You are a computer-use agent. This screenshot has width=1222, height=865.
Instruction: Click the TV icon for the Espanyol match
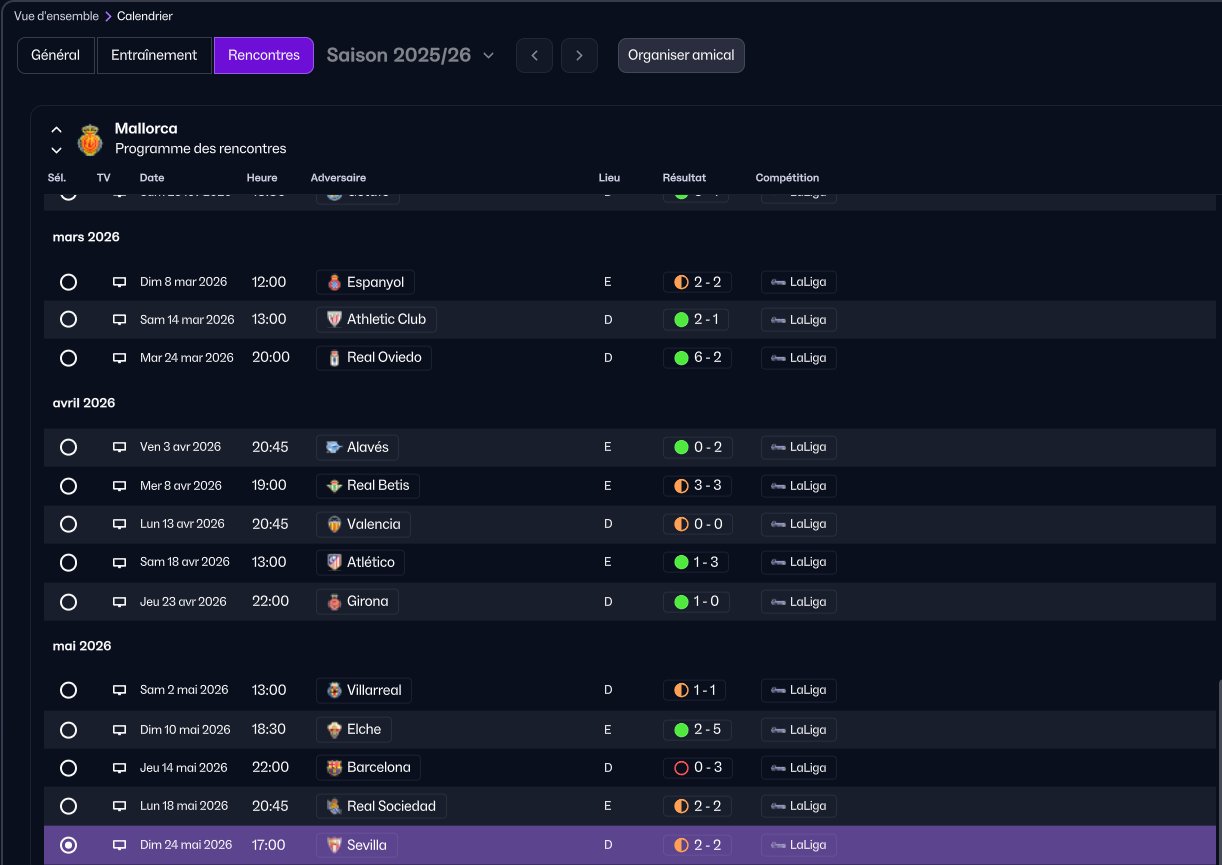pyautogui.click(x=119, y=282)
